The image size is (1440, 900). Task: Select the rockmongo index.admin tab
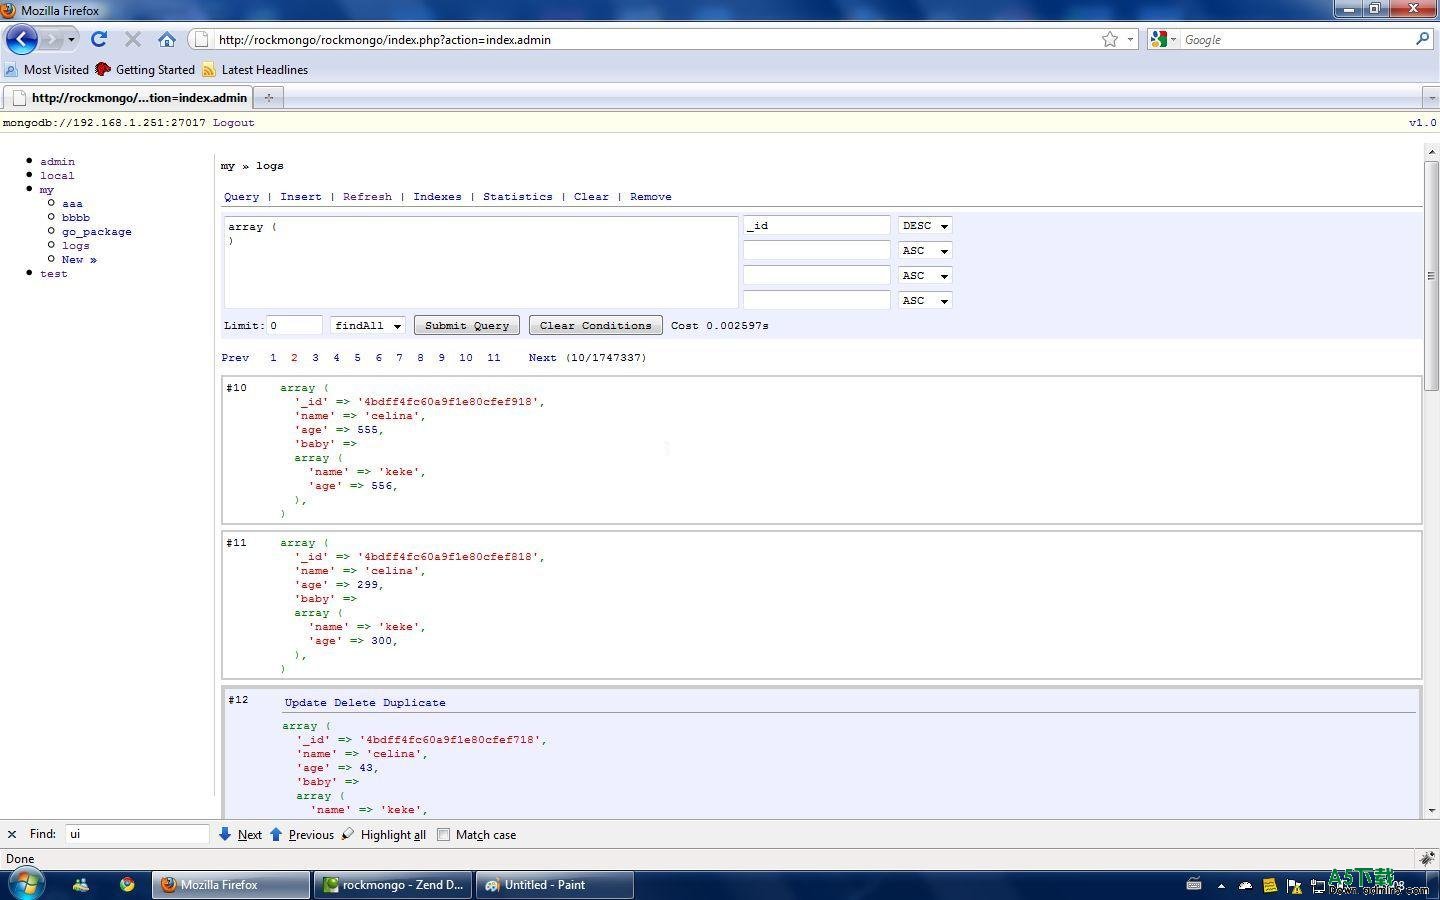129,97
